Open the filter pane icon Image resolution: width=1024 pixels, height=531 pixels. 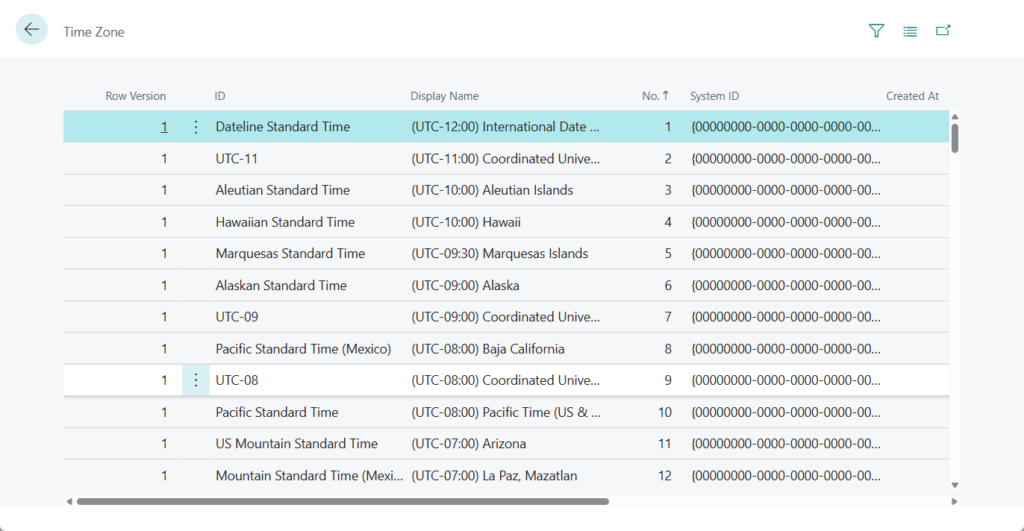click(877, 31)
